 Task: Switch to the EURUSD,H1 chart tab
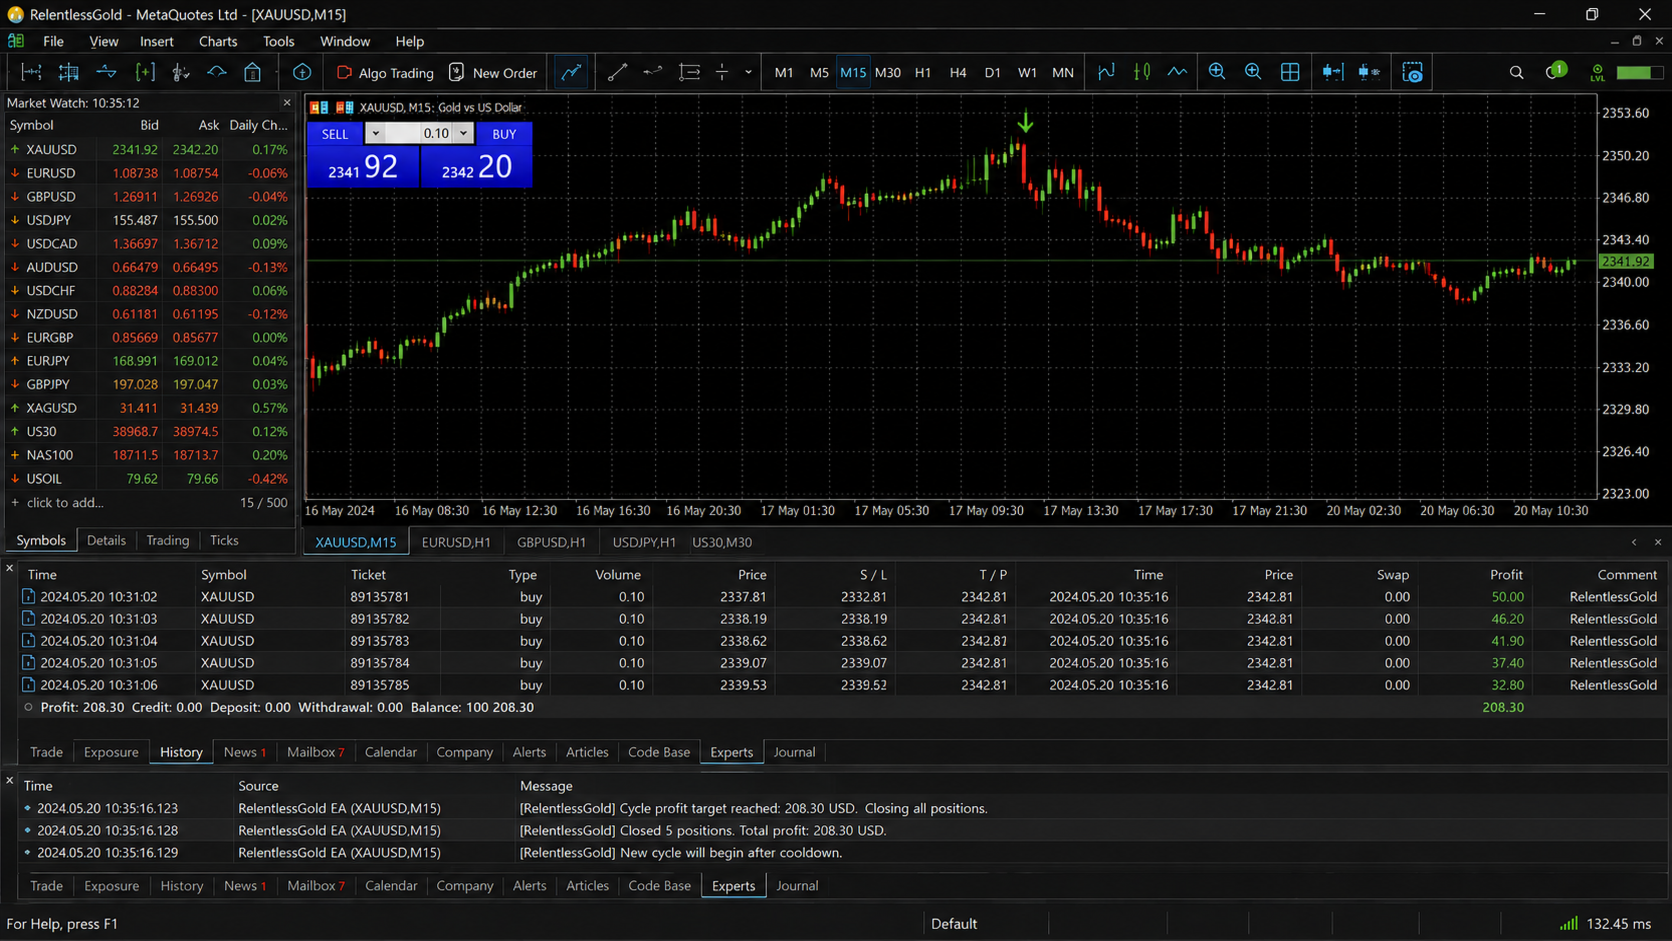pos(456,542)
